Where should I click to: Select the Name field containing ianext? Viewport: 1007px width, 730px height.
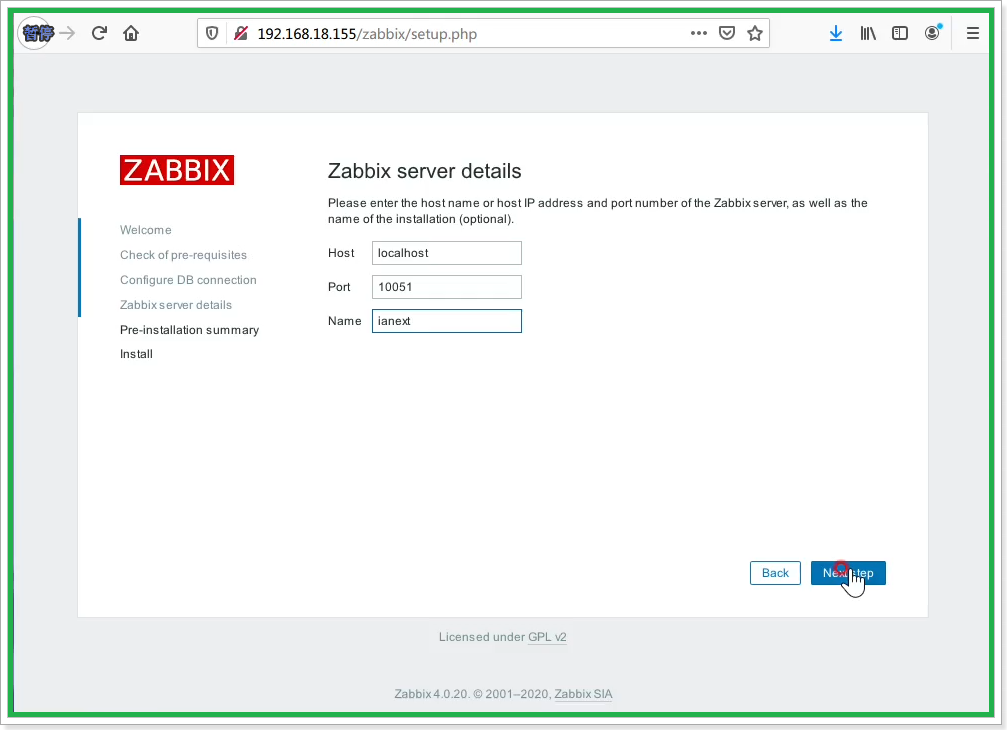(x=446, y=321)
